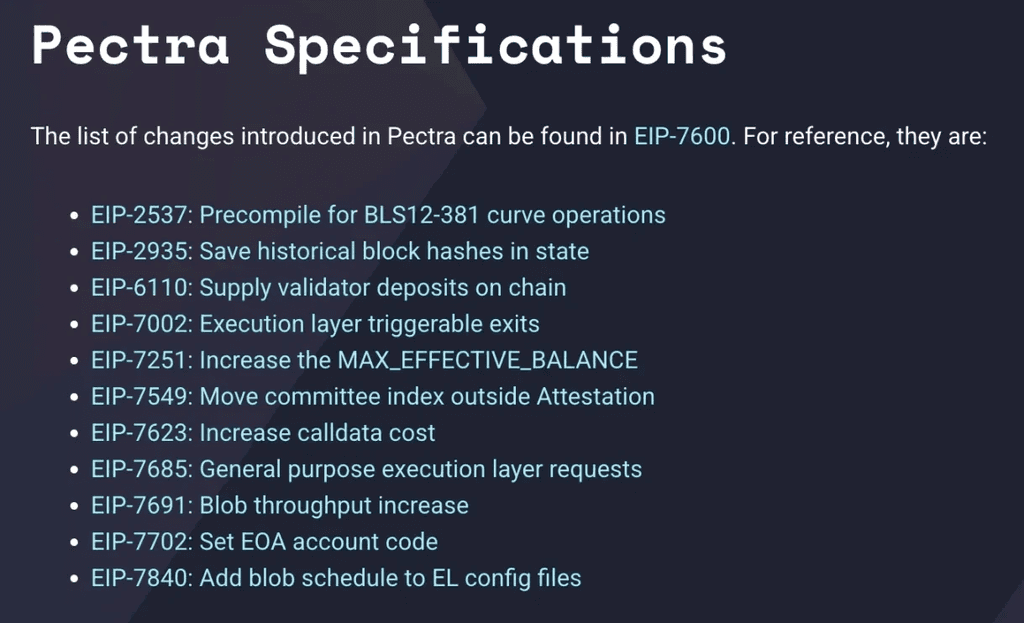Open EIP-7623 Increase calldata cost link

(263, 433)
